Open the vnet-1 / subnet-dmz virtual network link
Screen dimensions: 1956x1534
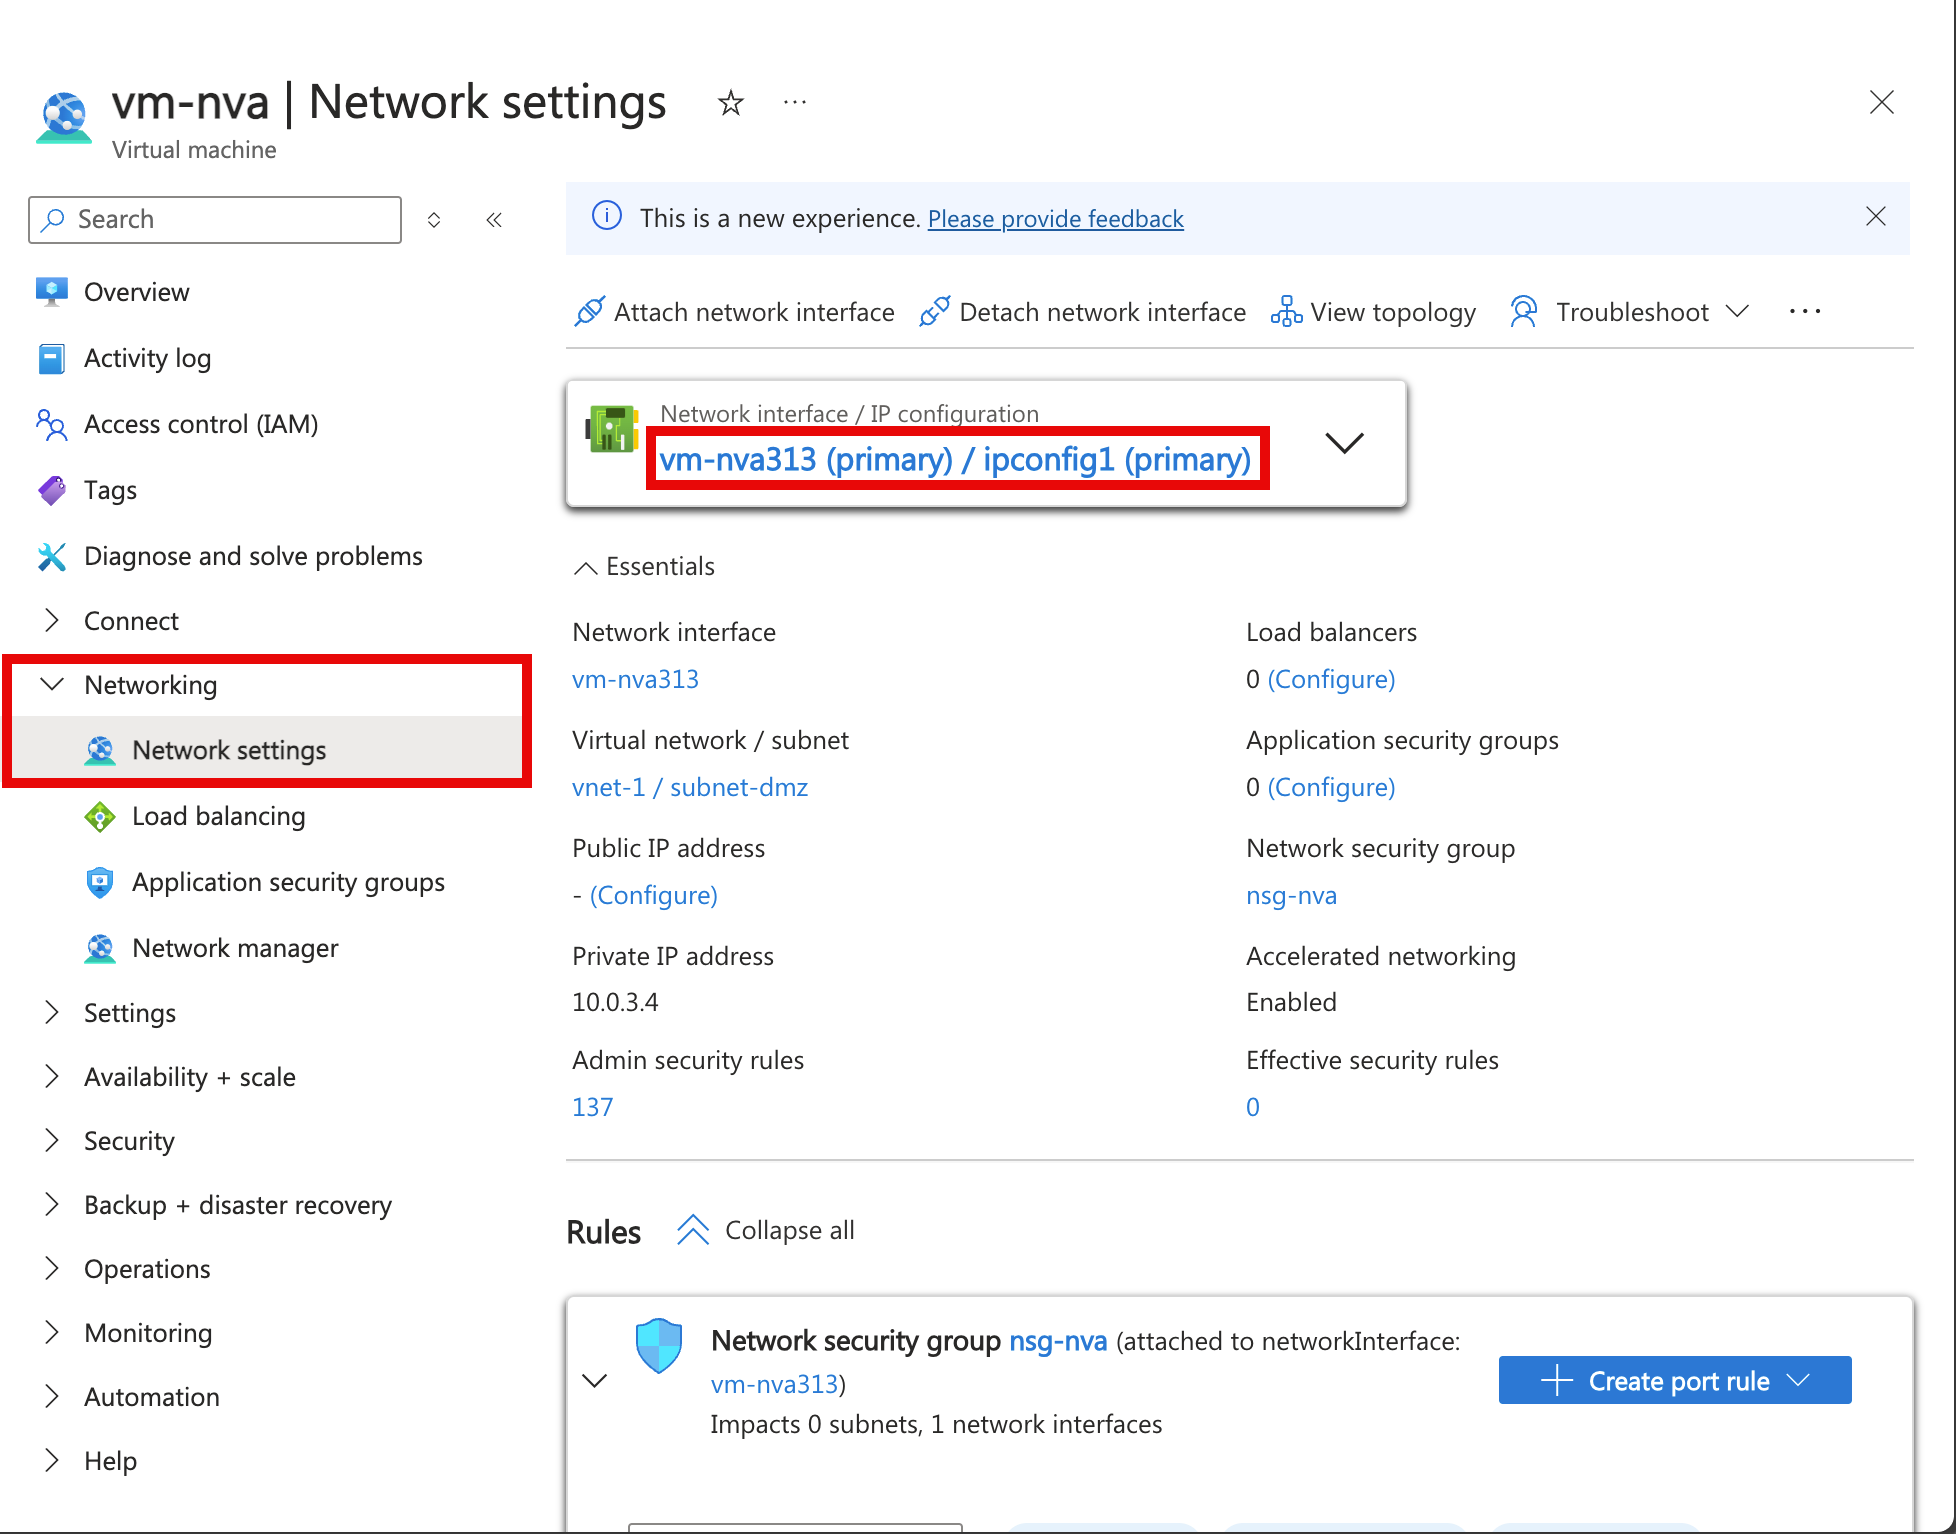(x=691, y=786)
